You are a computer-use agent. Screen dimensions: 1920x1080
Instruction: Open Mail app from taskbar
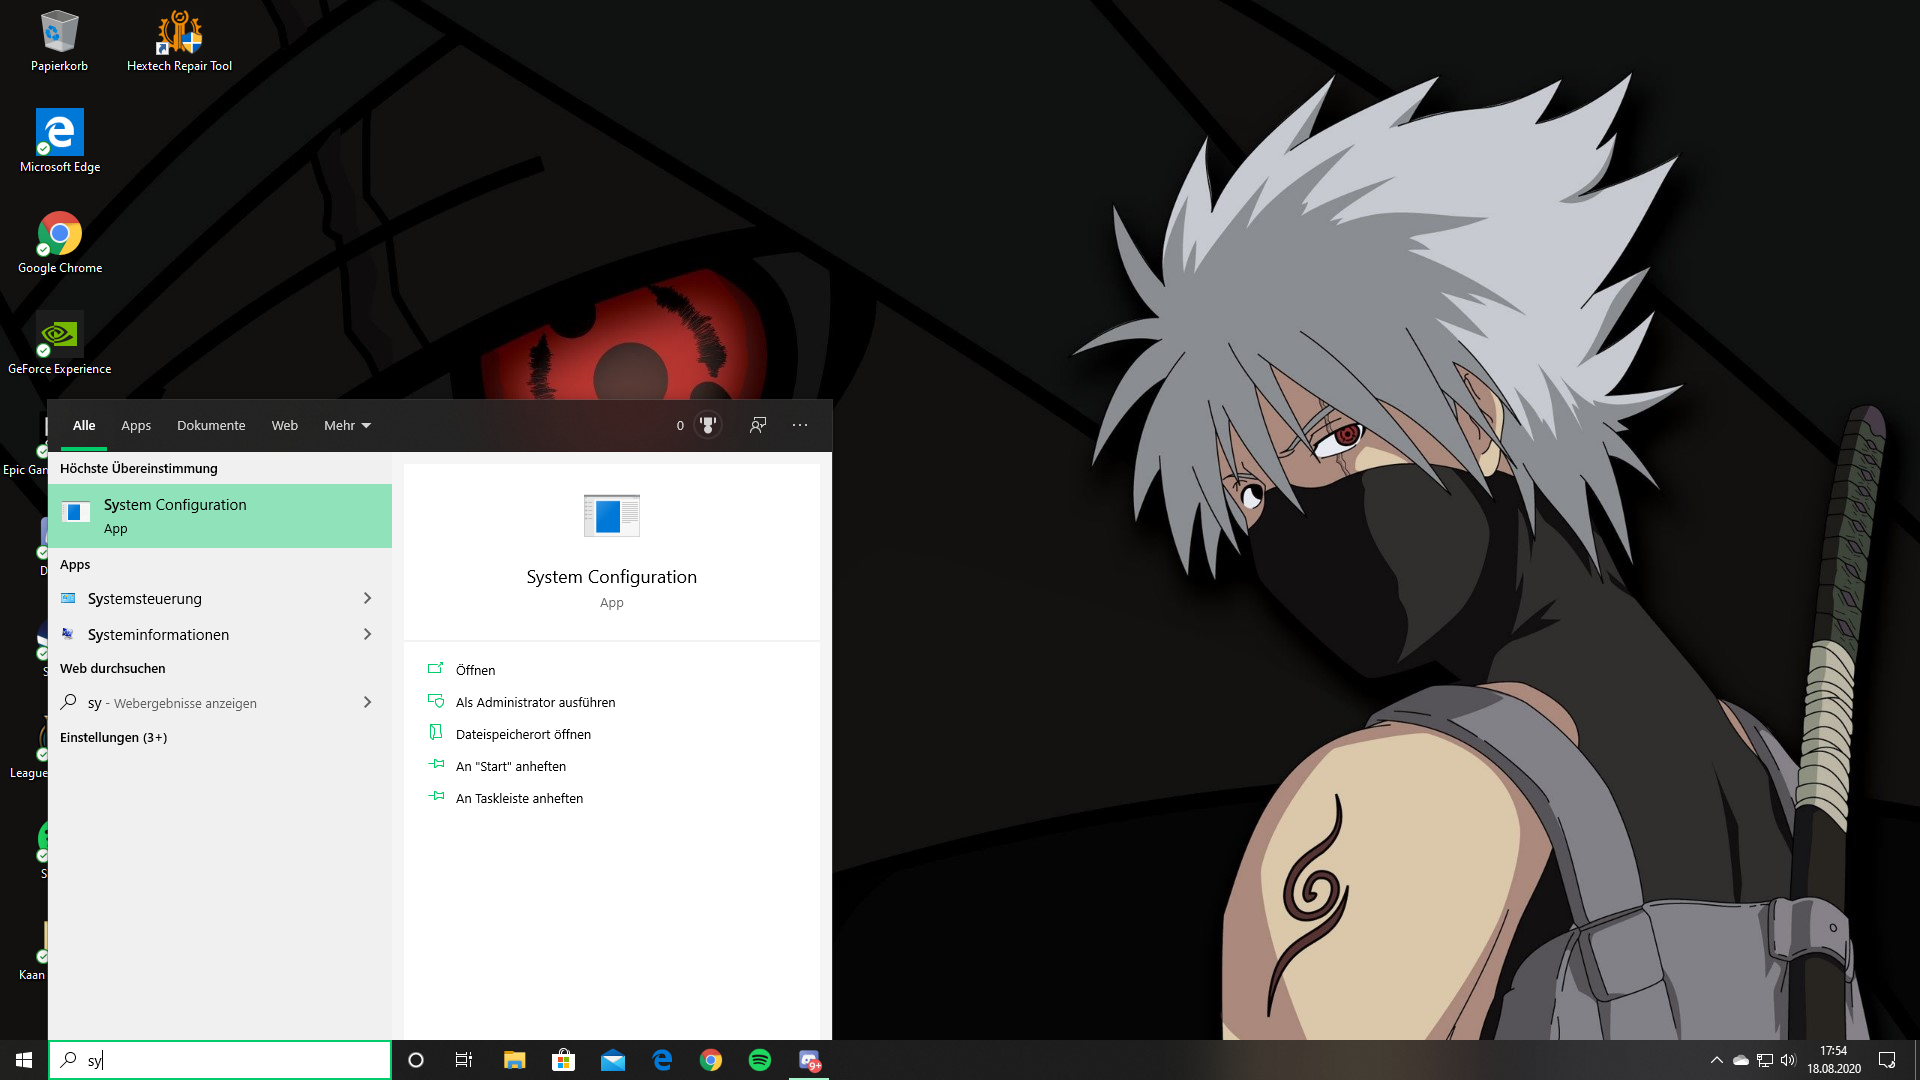(x=612, y=1060)
